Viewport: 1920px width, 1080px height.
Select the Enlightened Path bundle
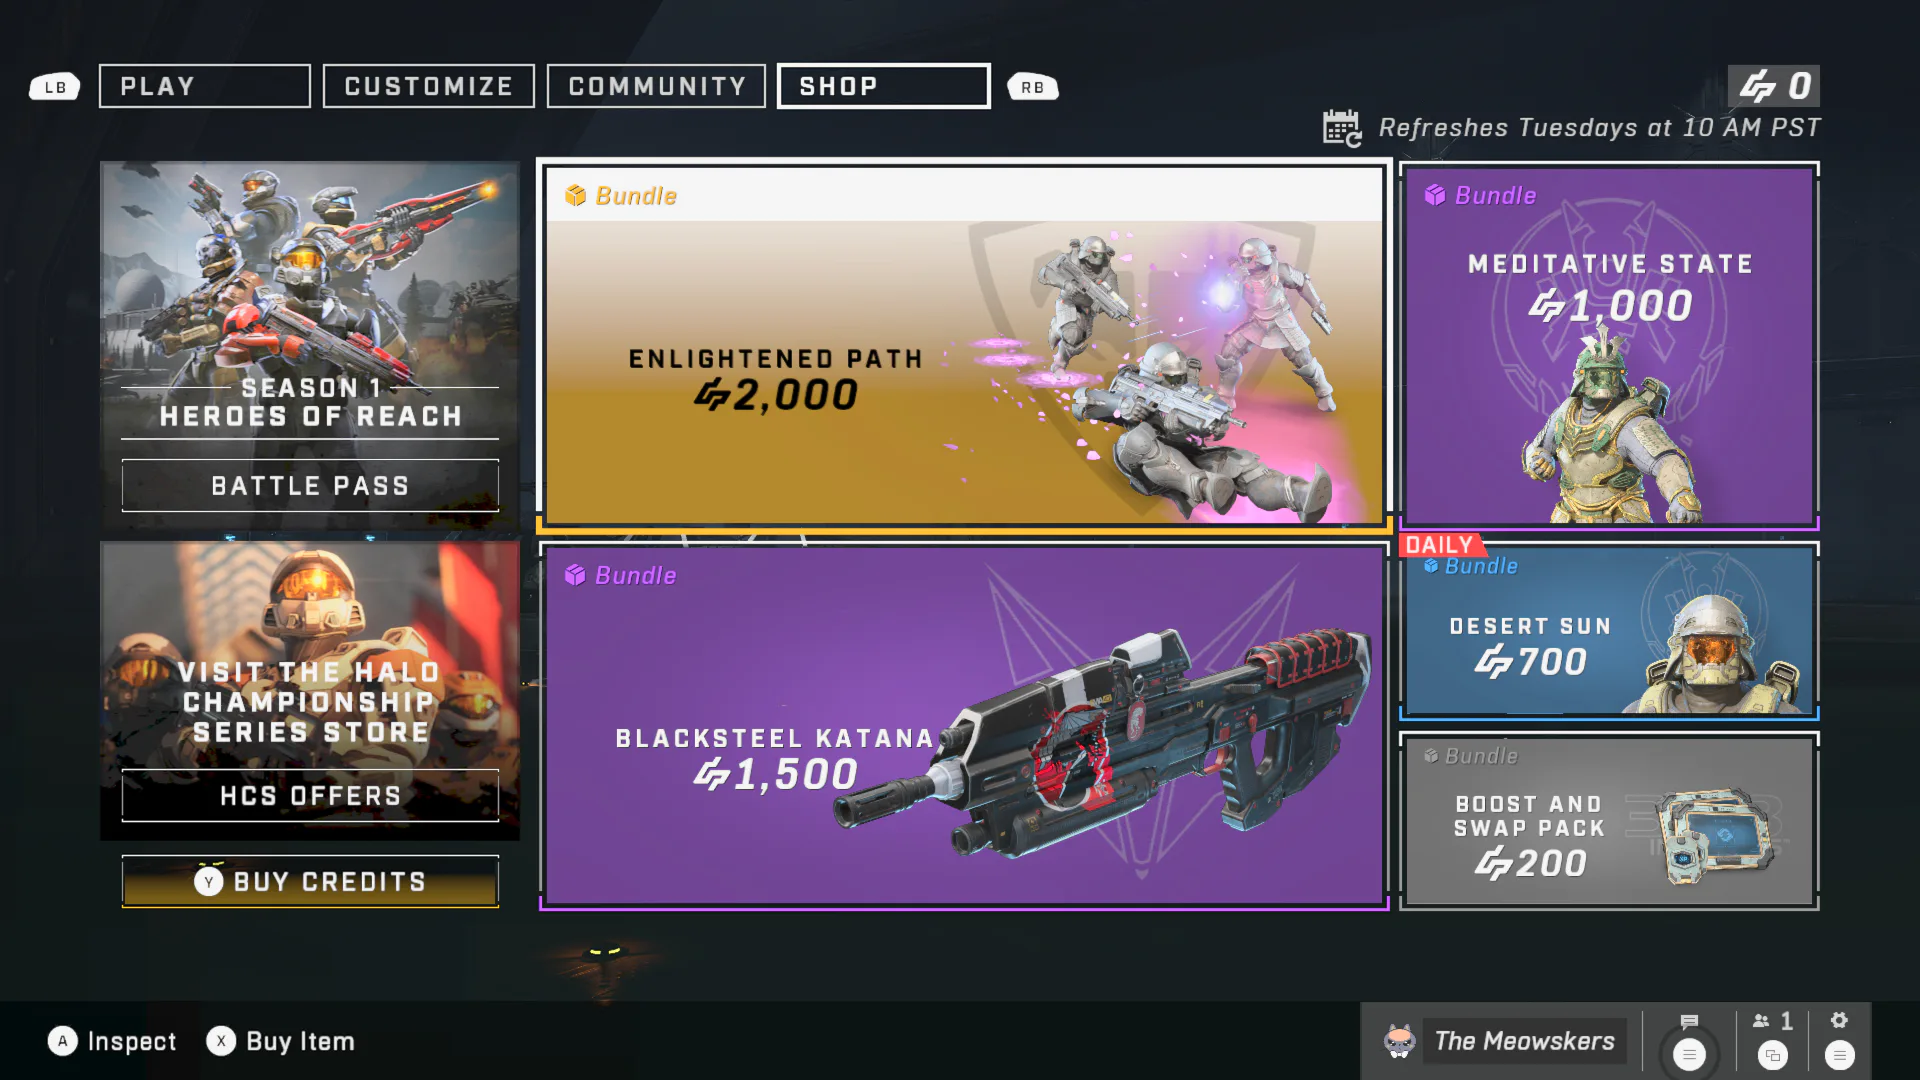point(964,345)
